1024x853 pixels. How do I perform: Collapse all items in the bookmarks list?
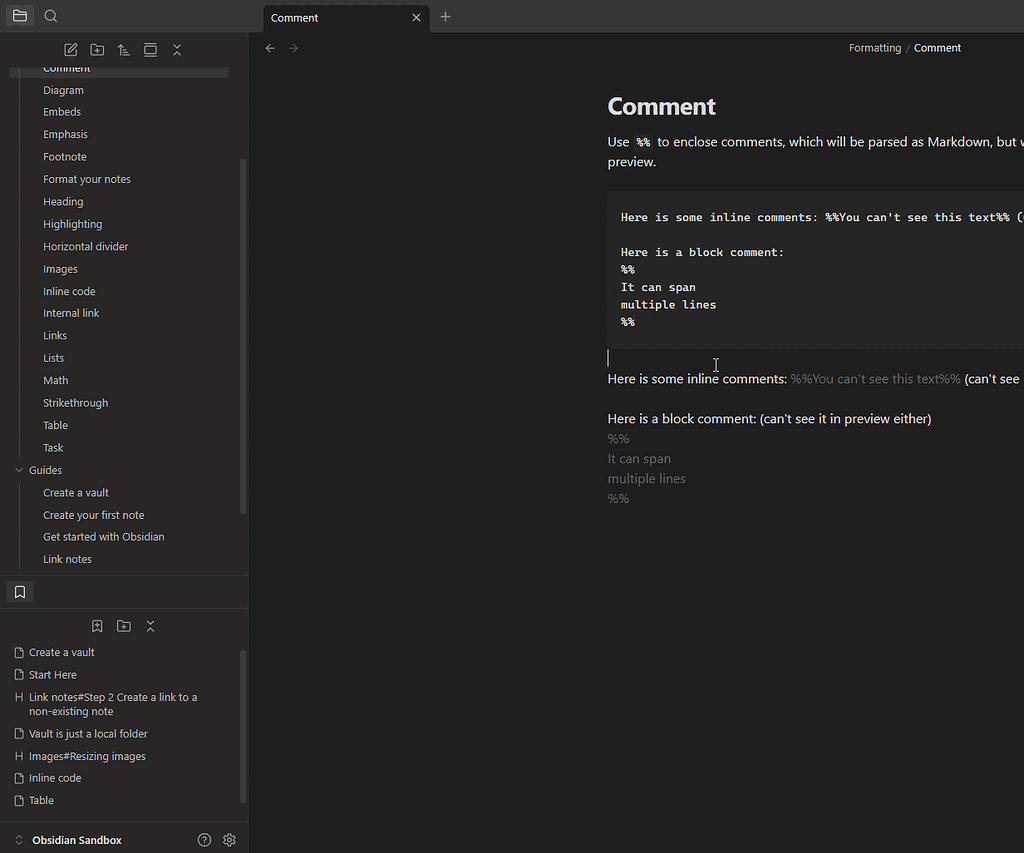(150, 625)
